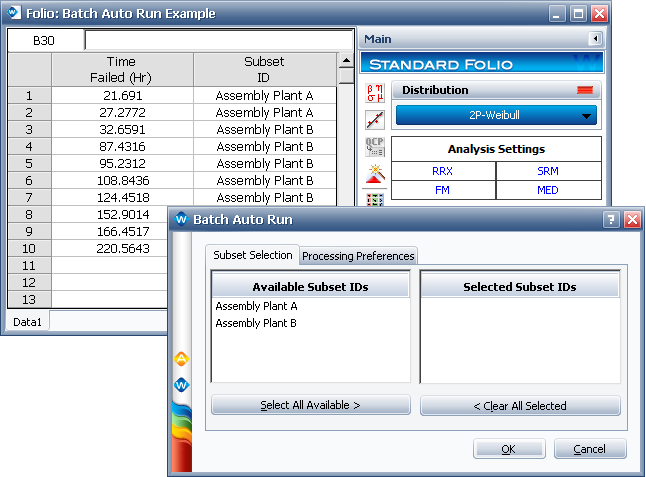Screen dimensions: 646x477
Task: Toggle the RRX analysis setting
Action: [x=443, y=171]
